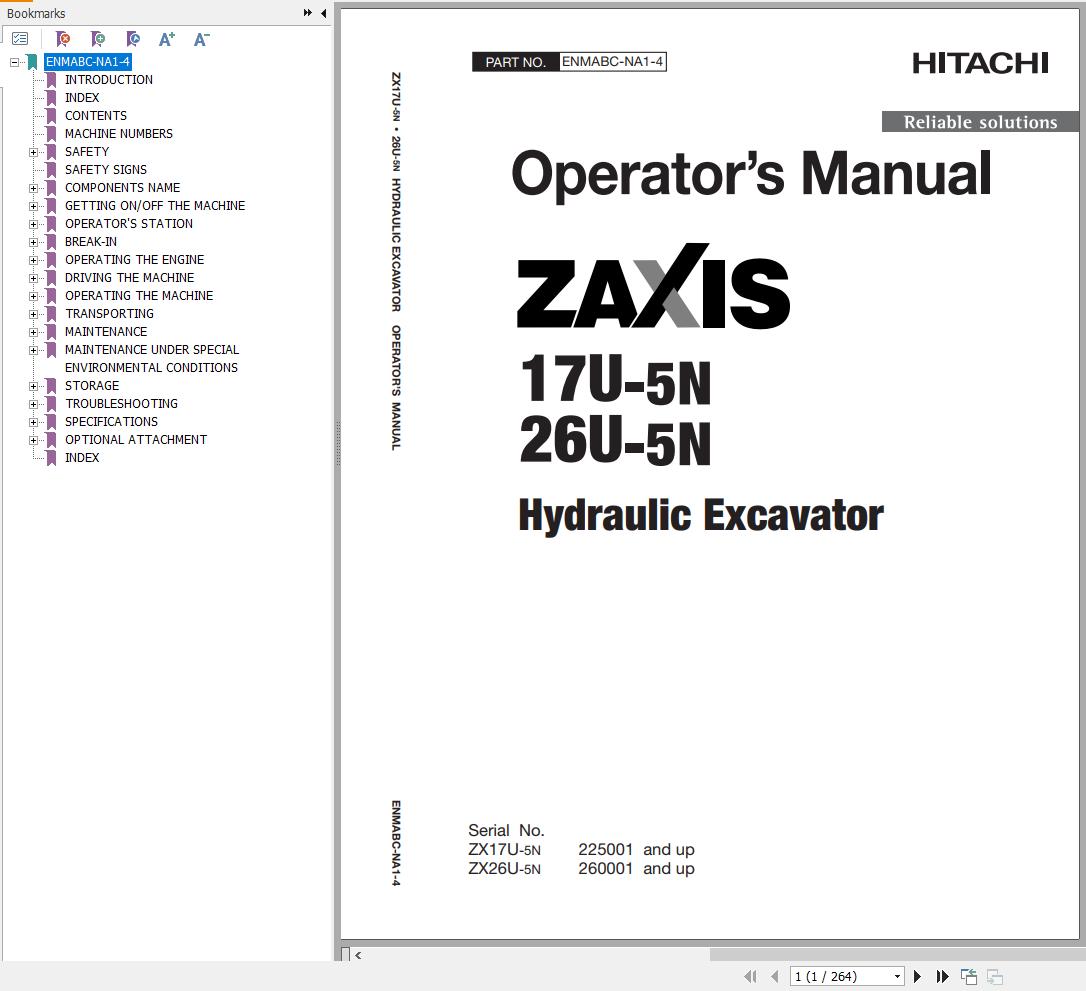Expand the STORAGE bookmark
The image size is (1086, 991).
tap(33, 386)
